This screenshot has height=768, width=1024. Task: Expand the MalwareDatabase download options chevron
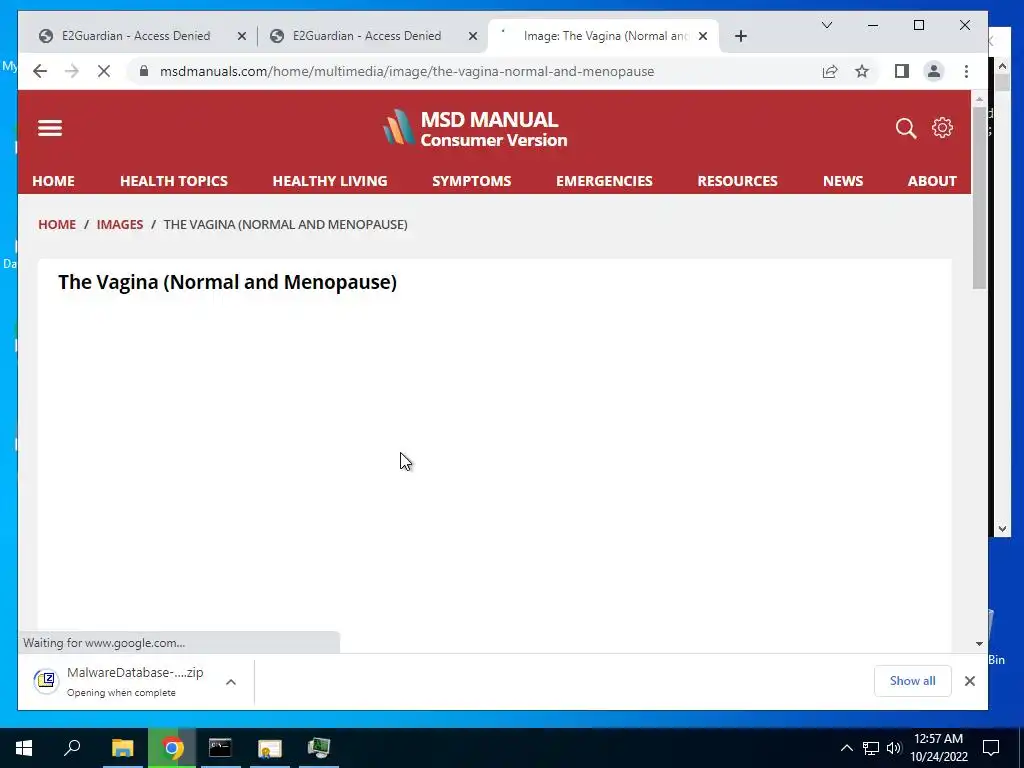point(231,682)
